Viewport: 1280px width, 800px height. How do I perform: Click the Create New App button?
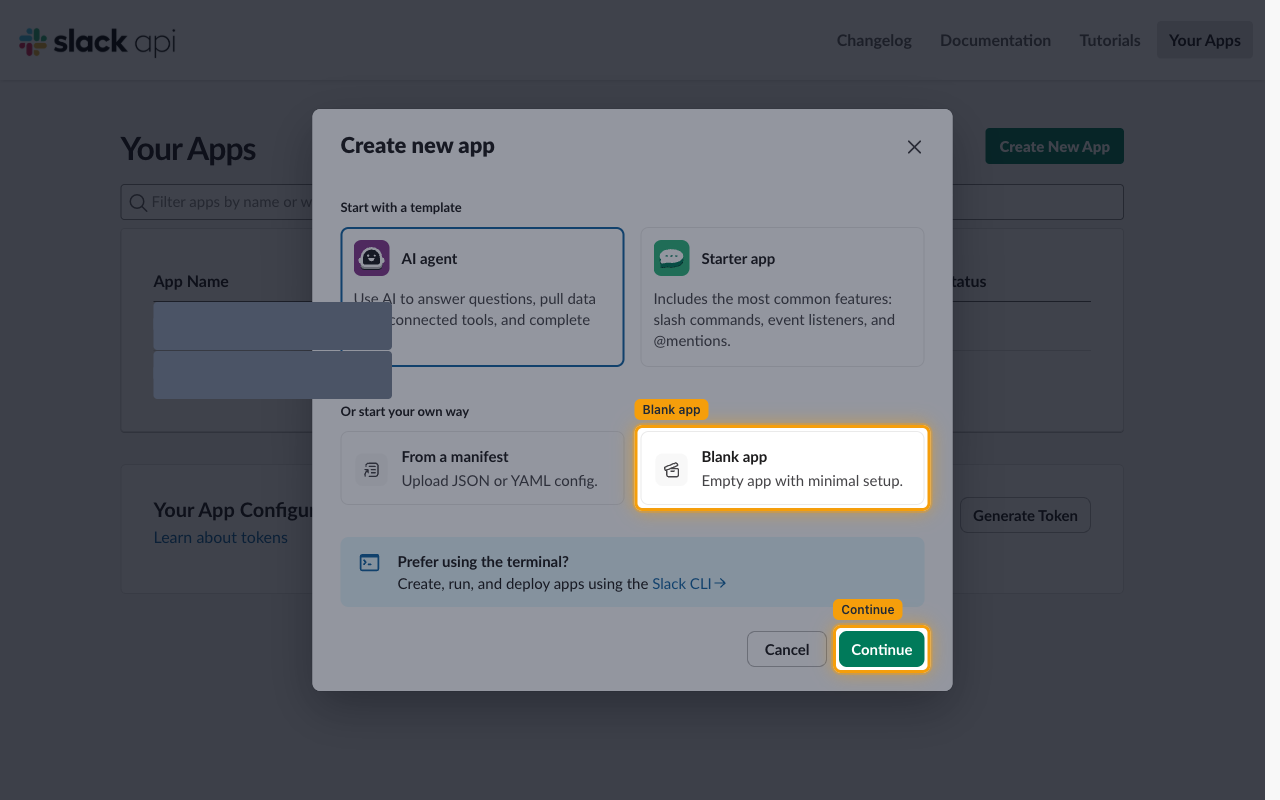(1055, 146)
